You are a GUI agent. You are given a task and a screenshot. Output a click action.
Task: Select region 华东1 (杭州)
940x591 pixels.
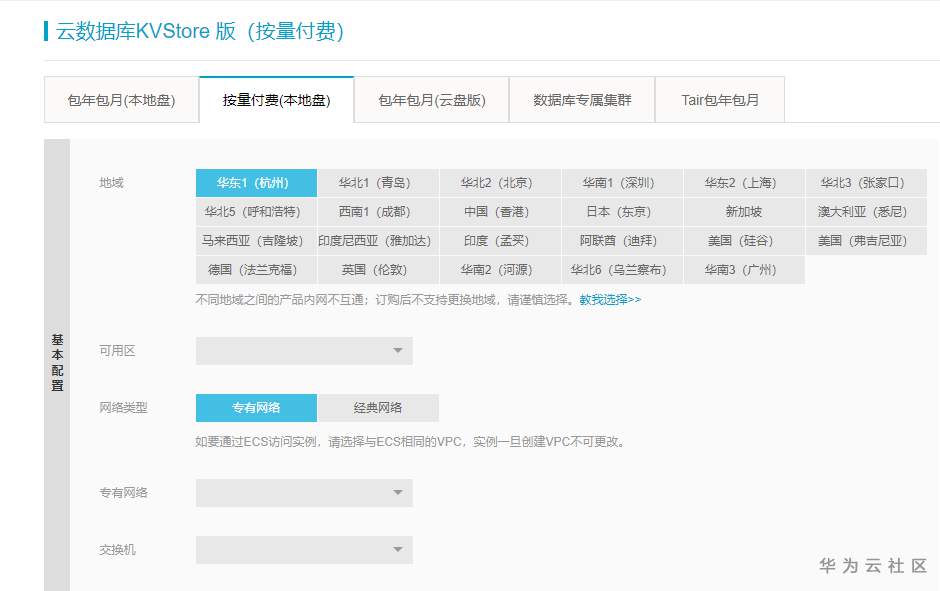pos(257,183)
